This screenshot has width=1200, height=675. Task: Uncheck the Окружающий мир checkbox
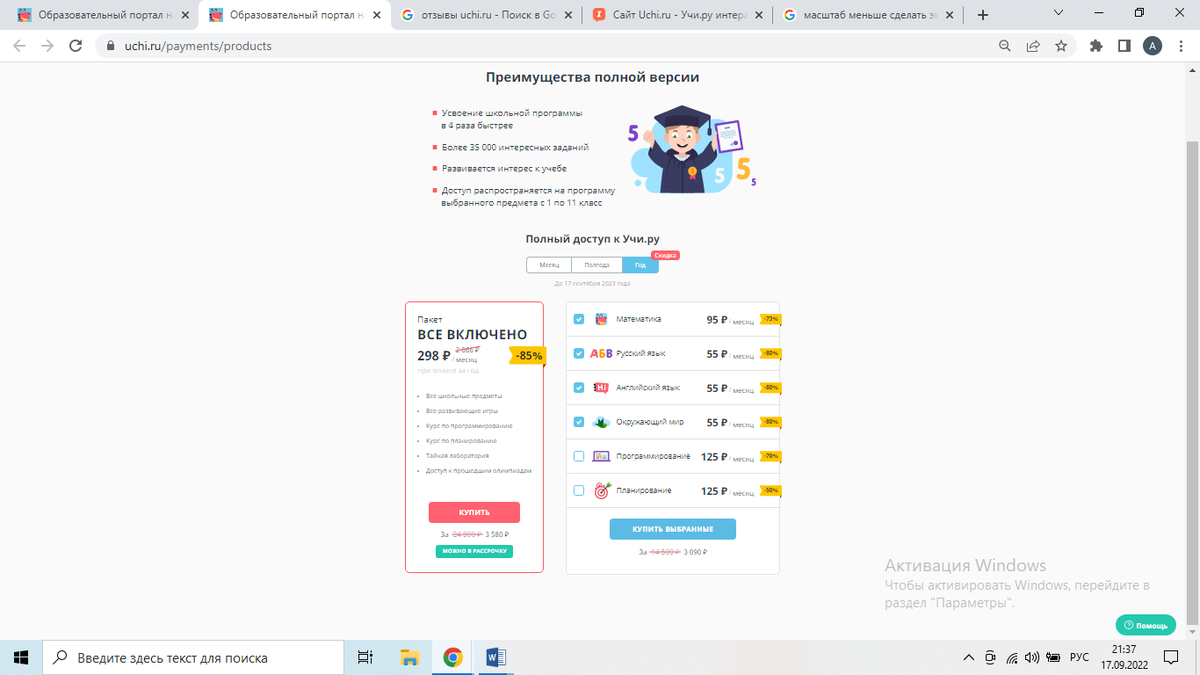click(x=579, y=422)
